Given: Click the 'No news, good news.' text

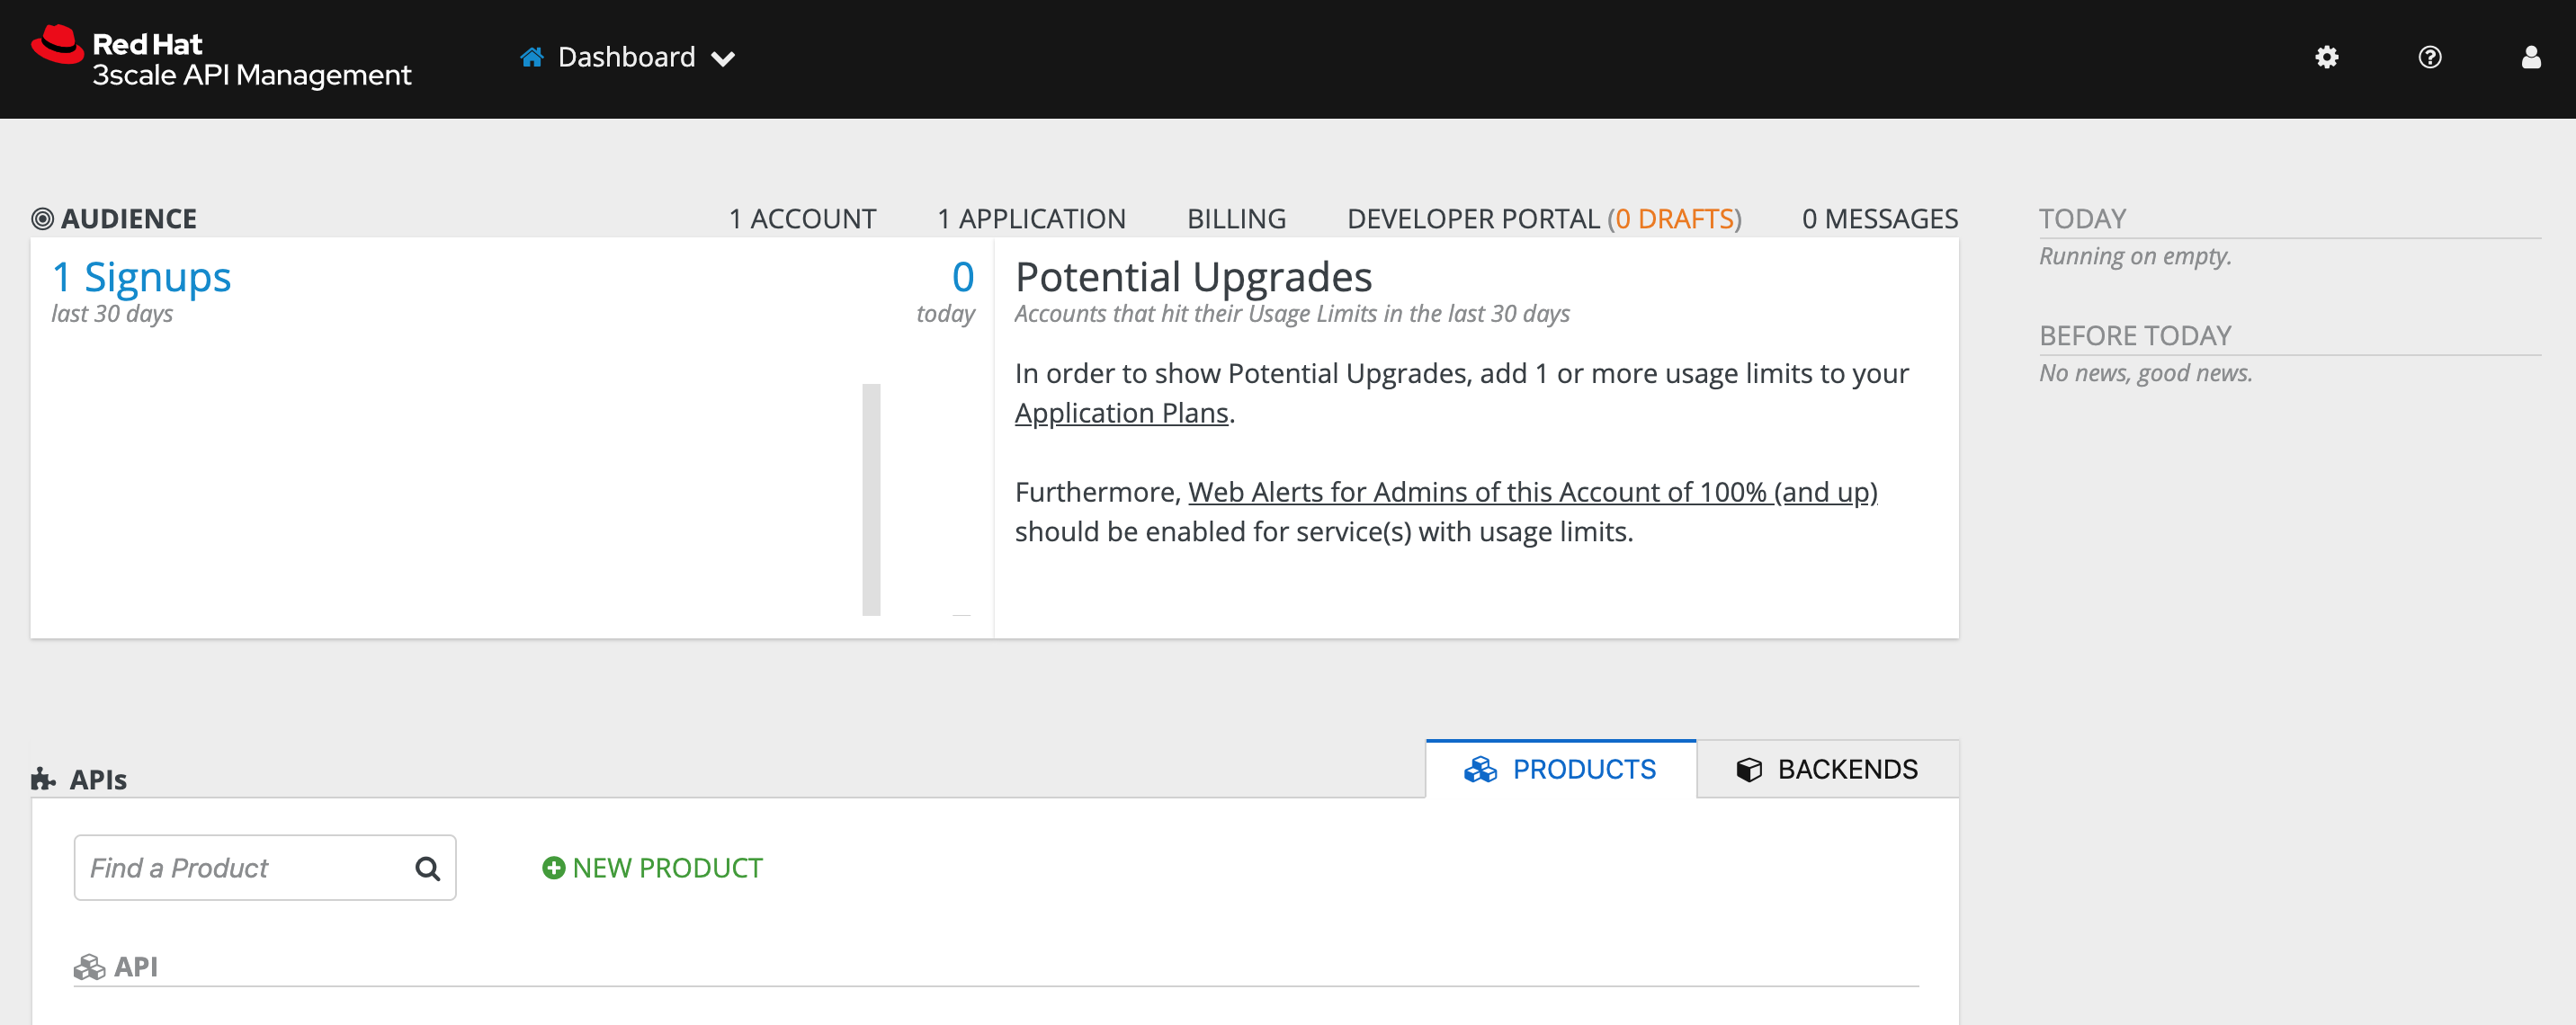Looking at the screenshot, I should click(2146, 373).
